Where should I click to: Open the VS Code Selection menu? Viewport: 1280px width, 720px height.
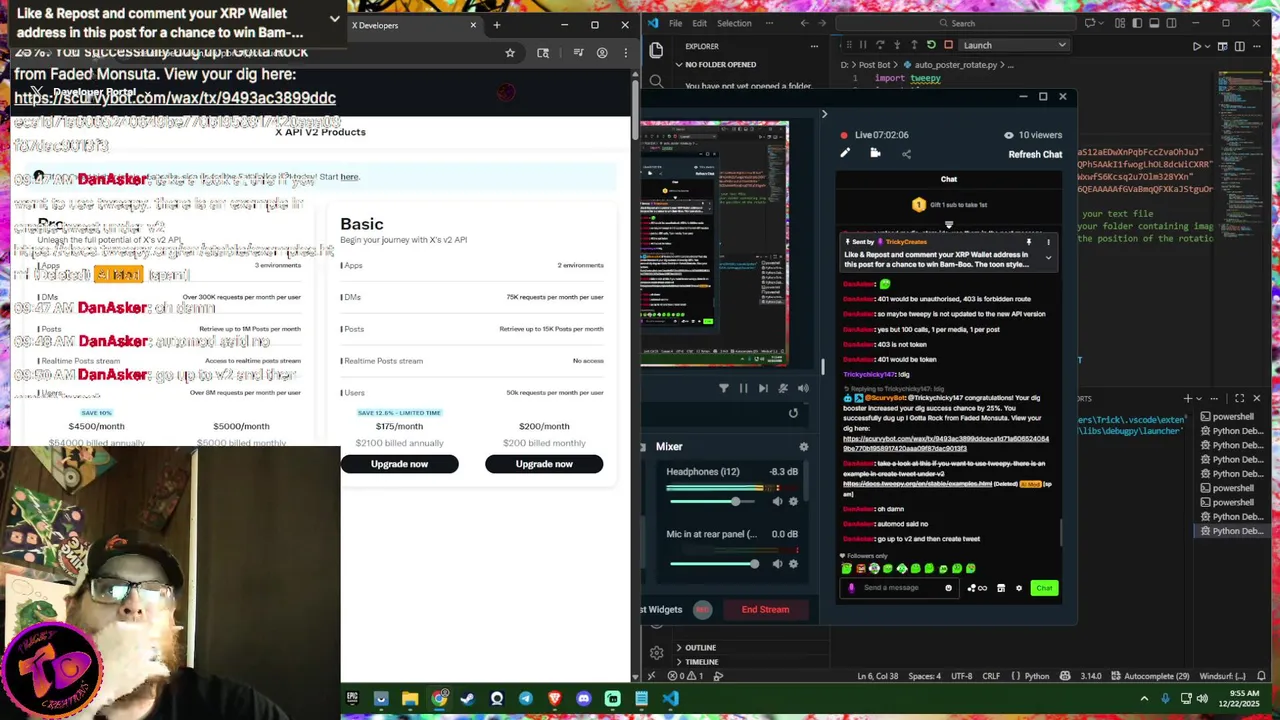[x=734, y=23]
